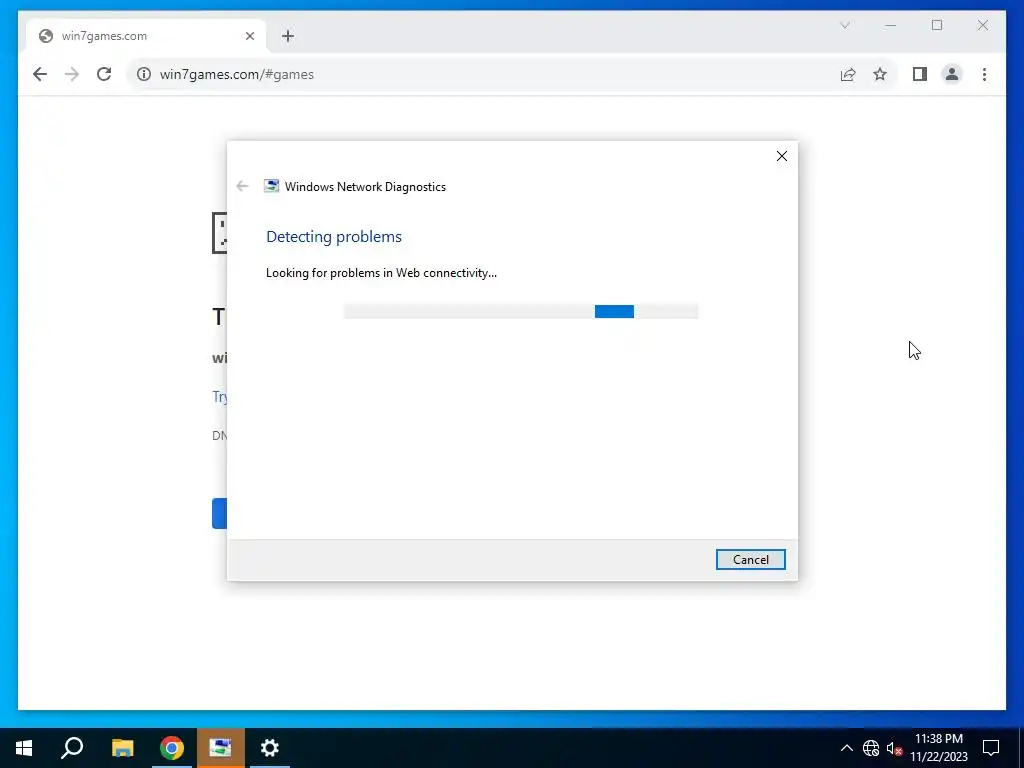
Task: Click the Windows Network Diagnostics title icon
Action: coord(271,186)
